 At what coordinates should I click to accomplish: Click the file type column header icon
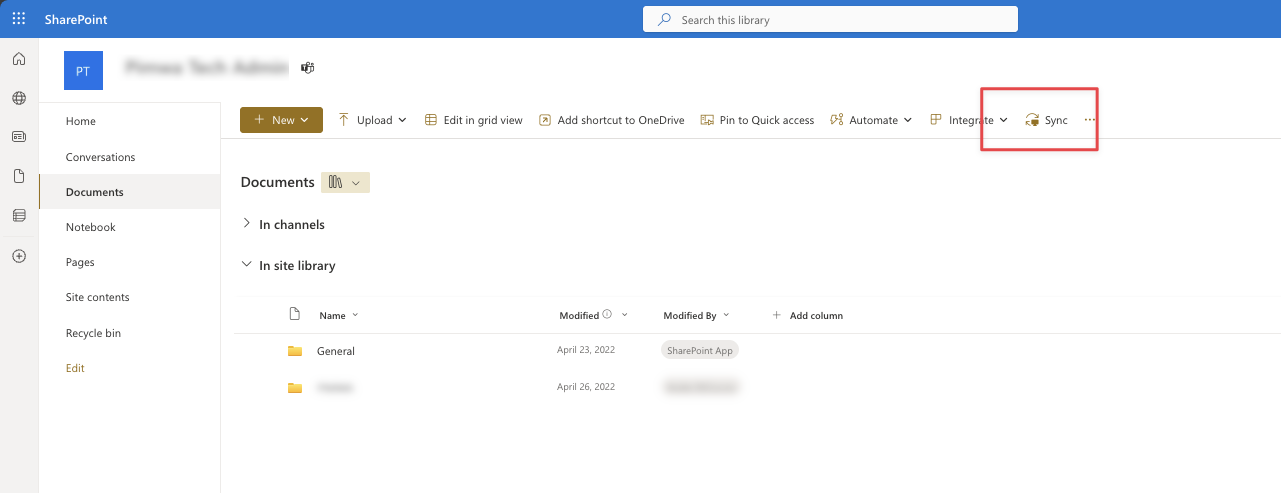[x=294, y=314]
